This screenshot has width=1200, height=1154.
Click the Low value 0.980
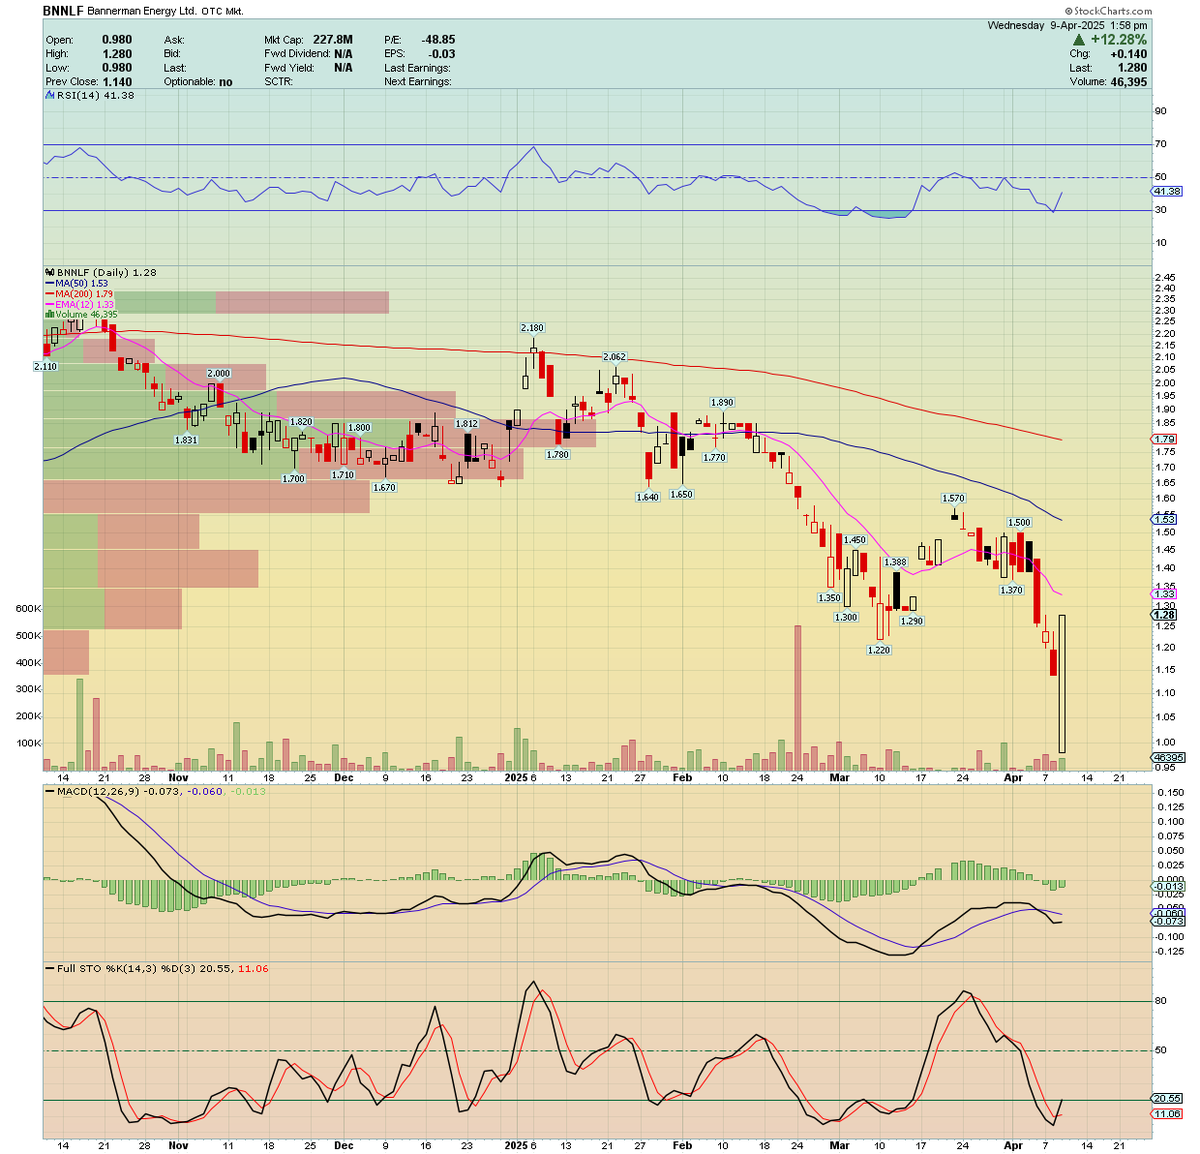116,68
